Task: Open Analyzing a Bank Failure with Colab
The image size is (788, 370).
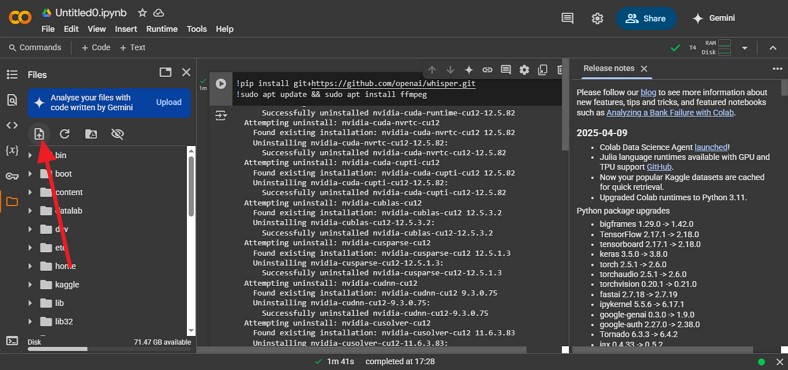Action: pyautogui.click(x=670, y=113)
